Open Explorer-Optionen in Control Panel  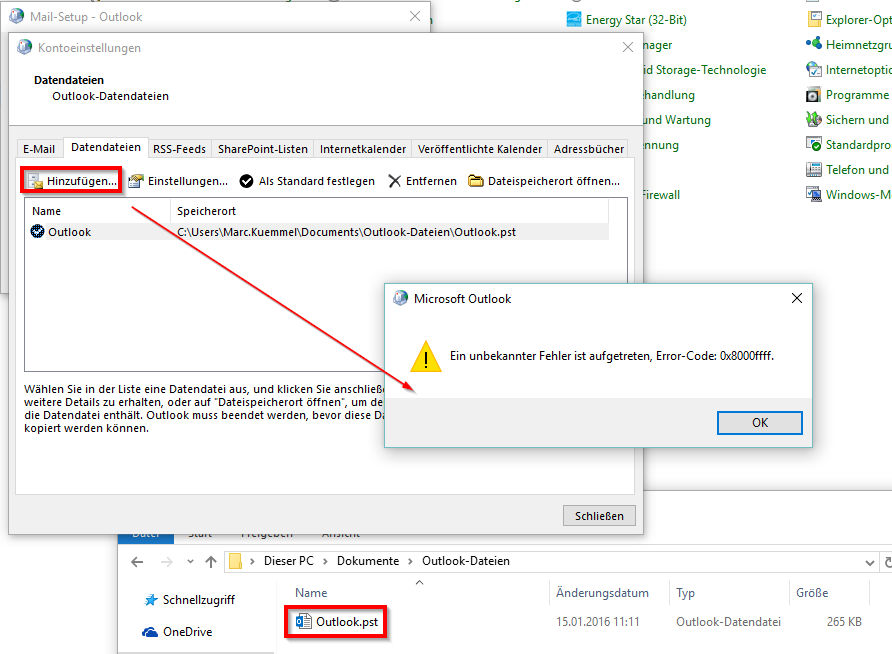tap(858, 20)
